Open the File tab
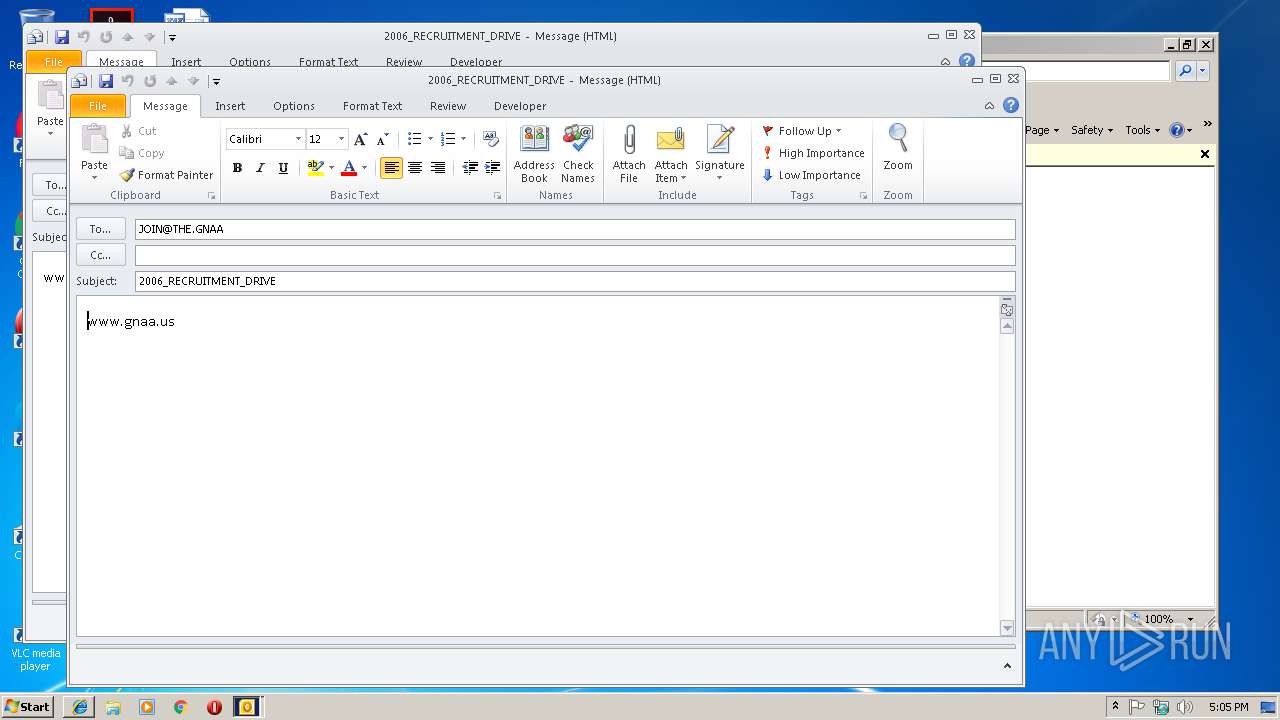The image size is (1280, 720). (98, 106)
